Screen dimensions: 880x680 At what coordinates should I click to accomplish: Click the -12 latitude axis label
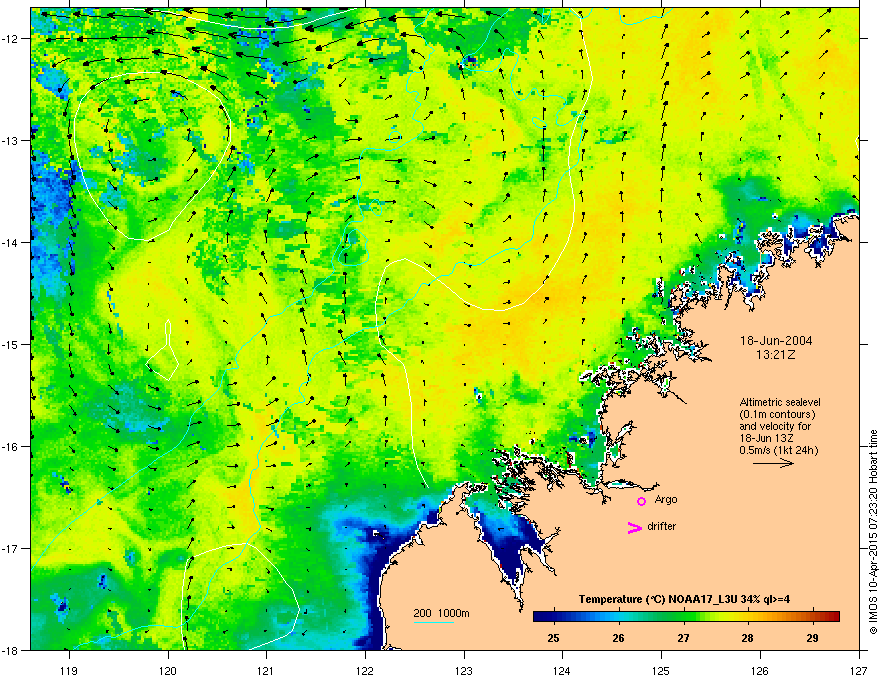pyautogui.click(x=11, y=39)
